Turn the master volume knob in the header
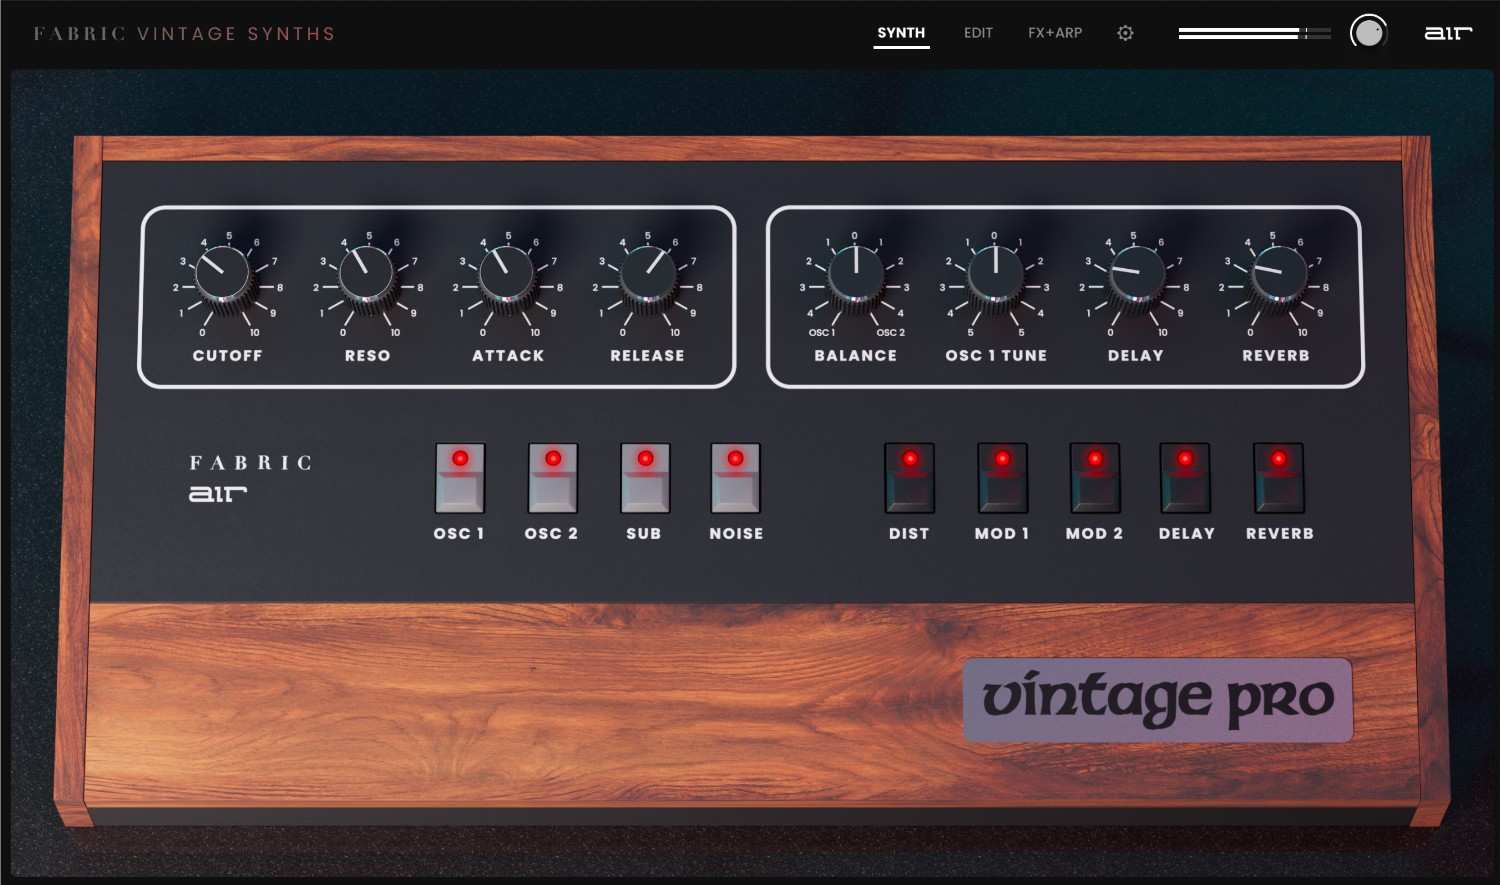1500x885 pixels. click(x=1368, y=32)
